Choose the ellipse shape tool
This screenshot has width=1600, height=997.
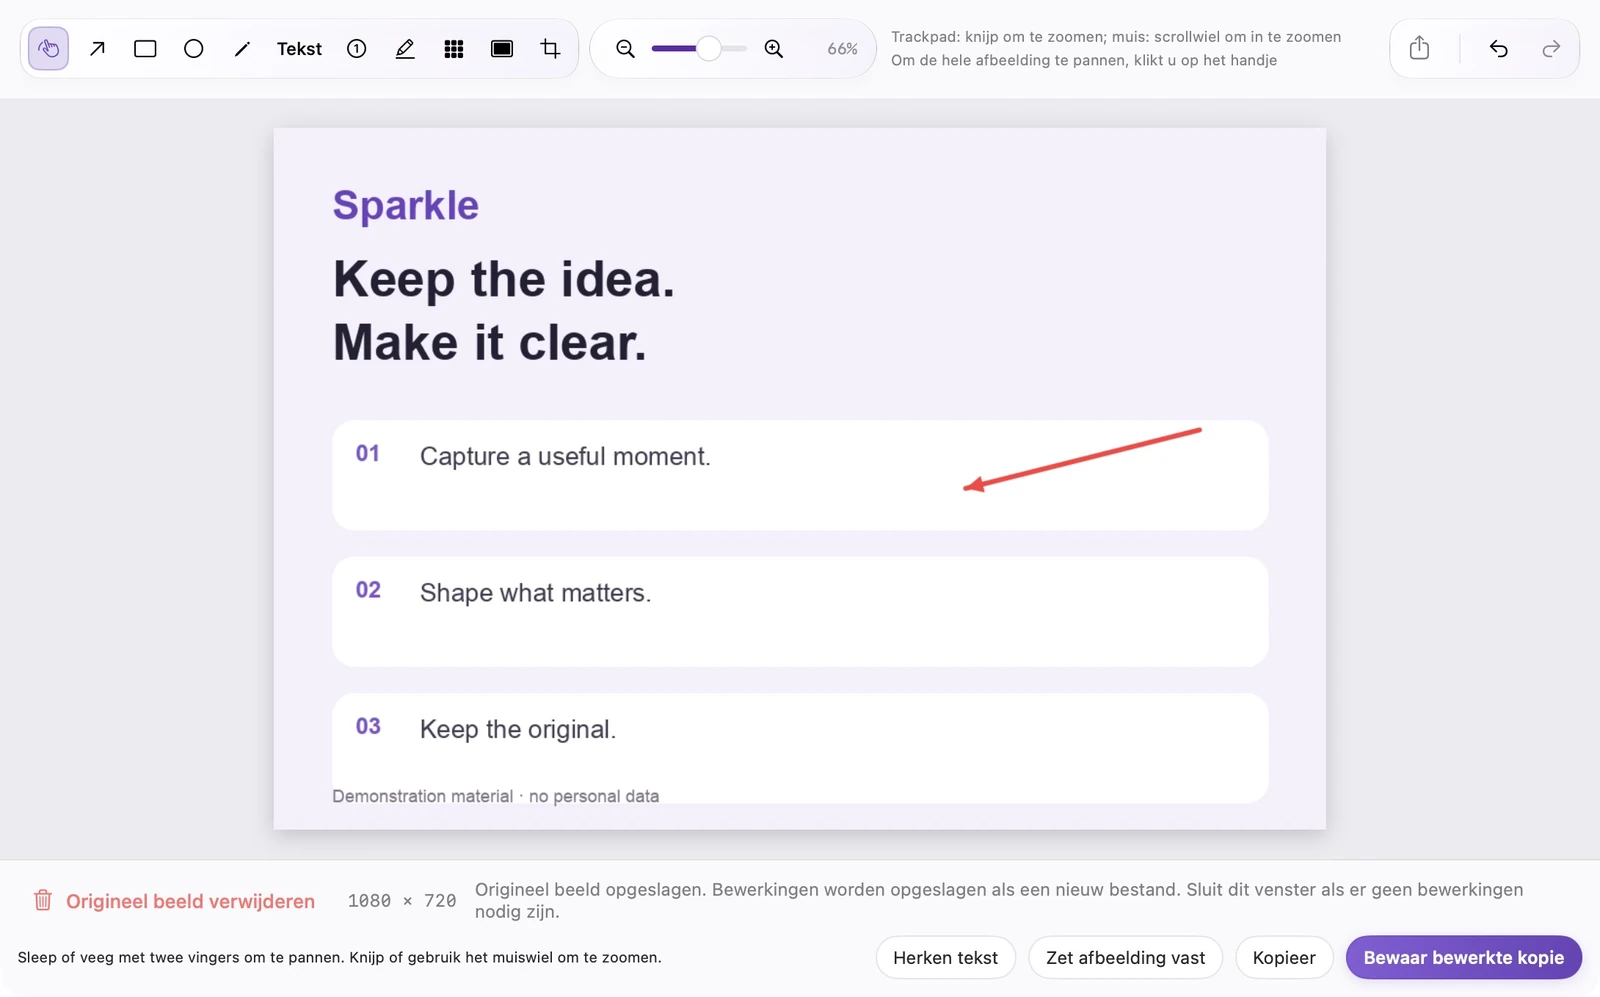tap(194, 49)
